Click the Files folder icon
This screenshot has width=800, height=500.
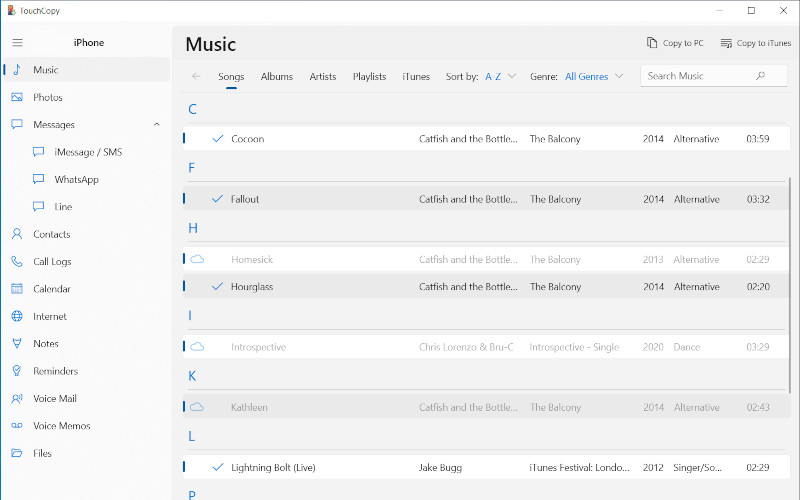[17, 453]
